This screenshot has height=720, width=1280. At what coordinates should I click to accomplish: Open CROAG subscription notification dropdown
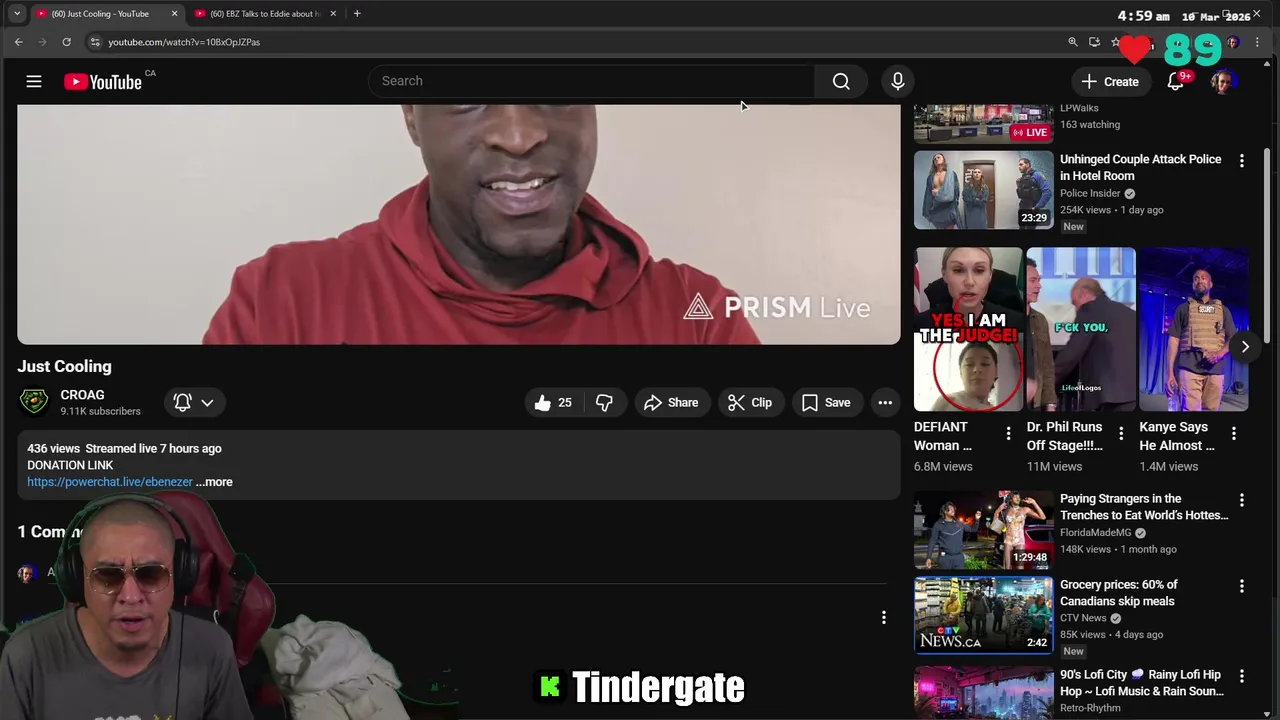[x=193, y=402]
